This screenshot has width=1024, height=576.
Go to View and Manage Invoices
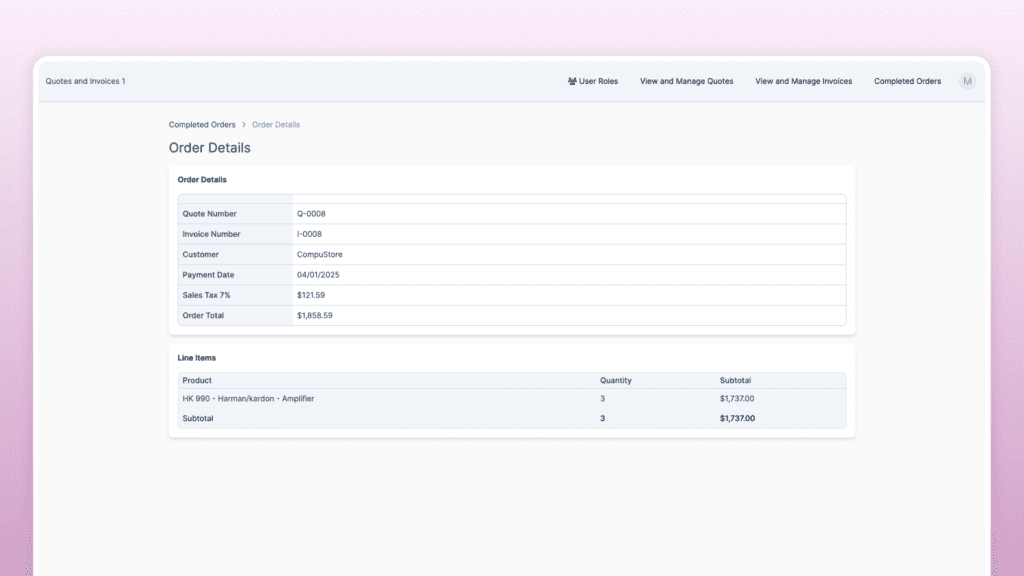coord(803,81)
